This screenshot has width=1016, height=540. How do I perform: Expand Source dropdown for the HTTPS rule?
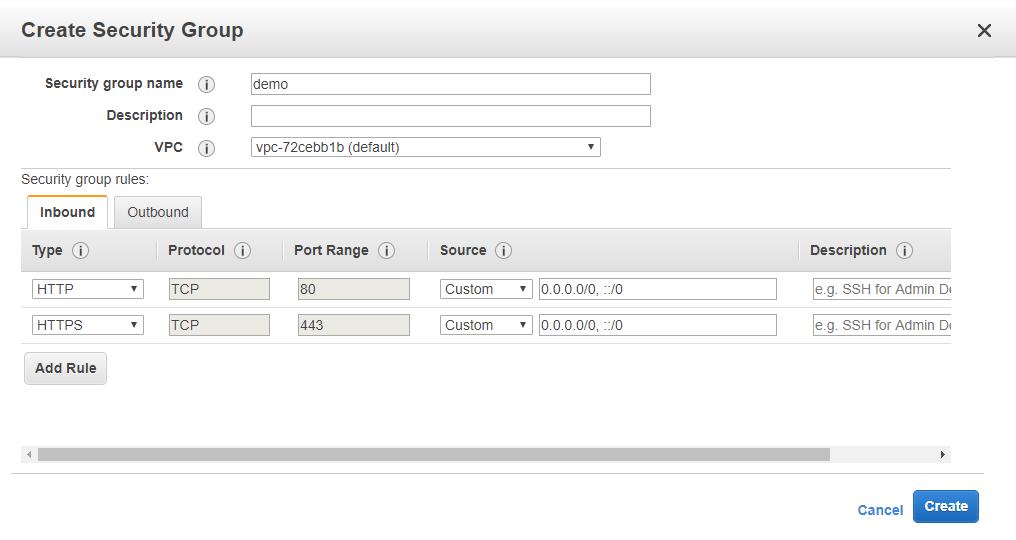point(486,325)
